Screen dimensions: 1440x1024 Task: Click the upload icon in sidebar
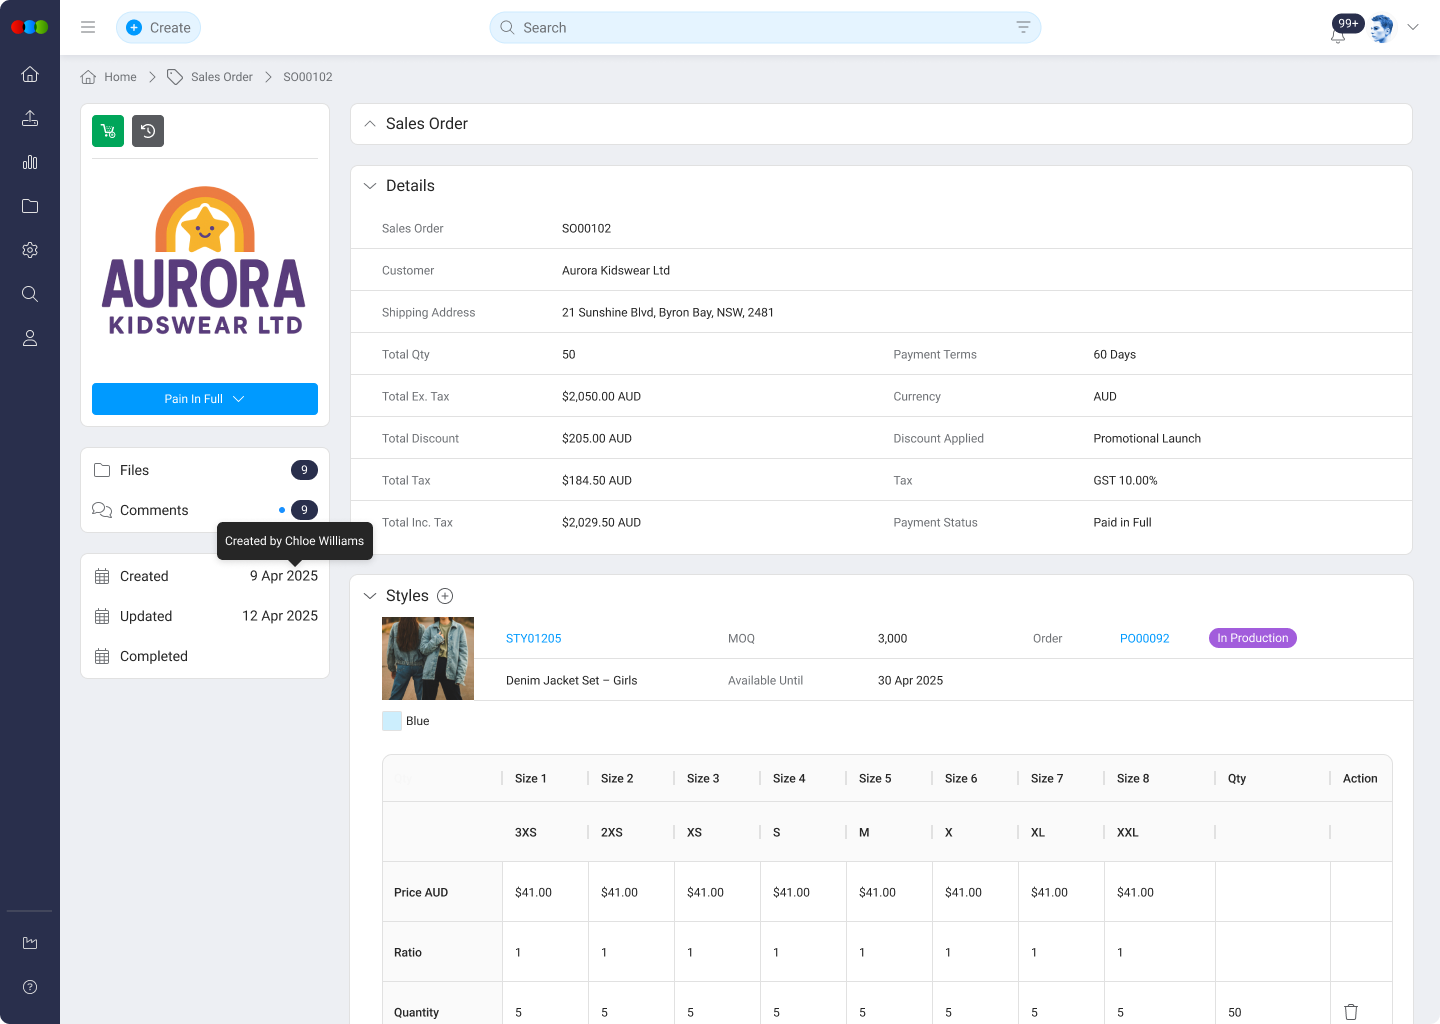point(30,118)
